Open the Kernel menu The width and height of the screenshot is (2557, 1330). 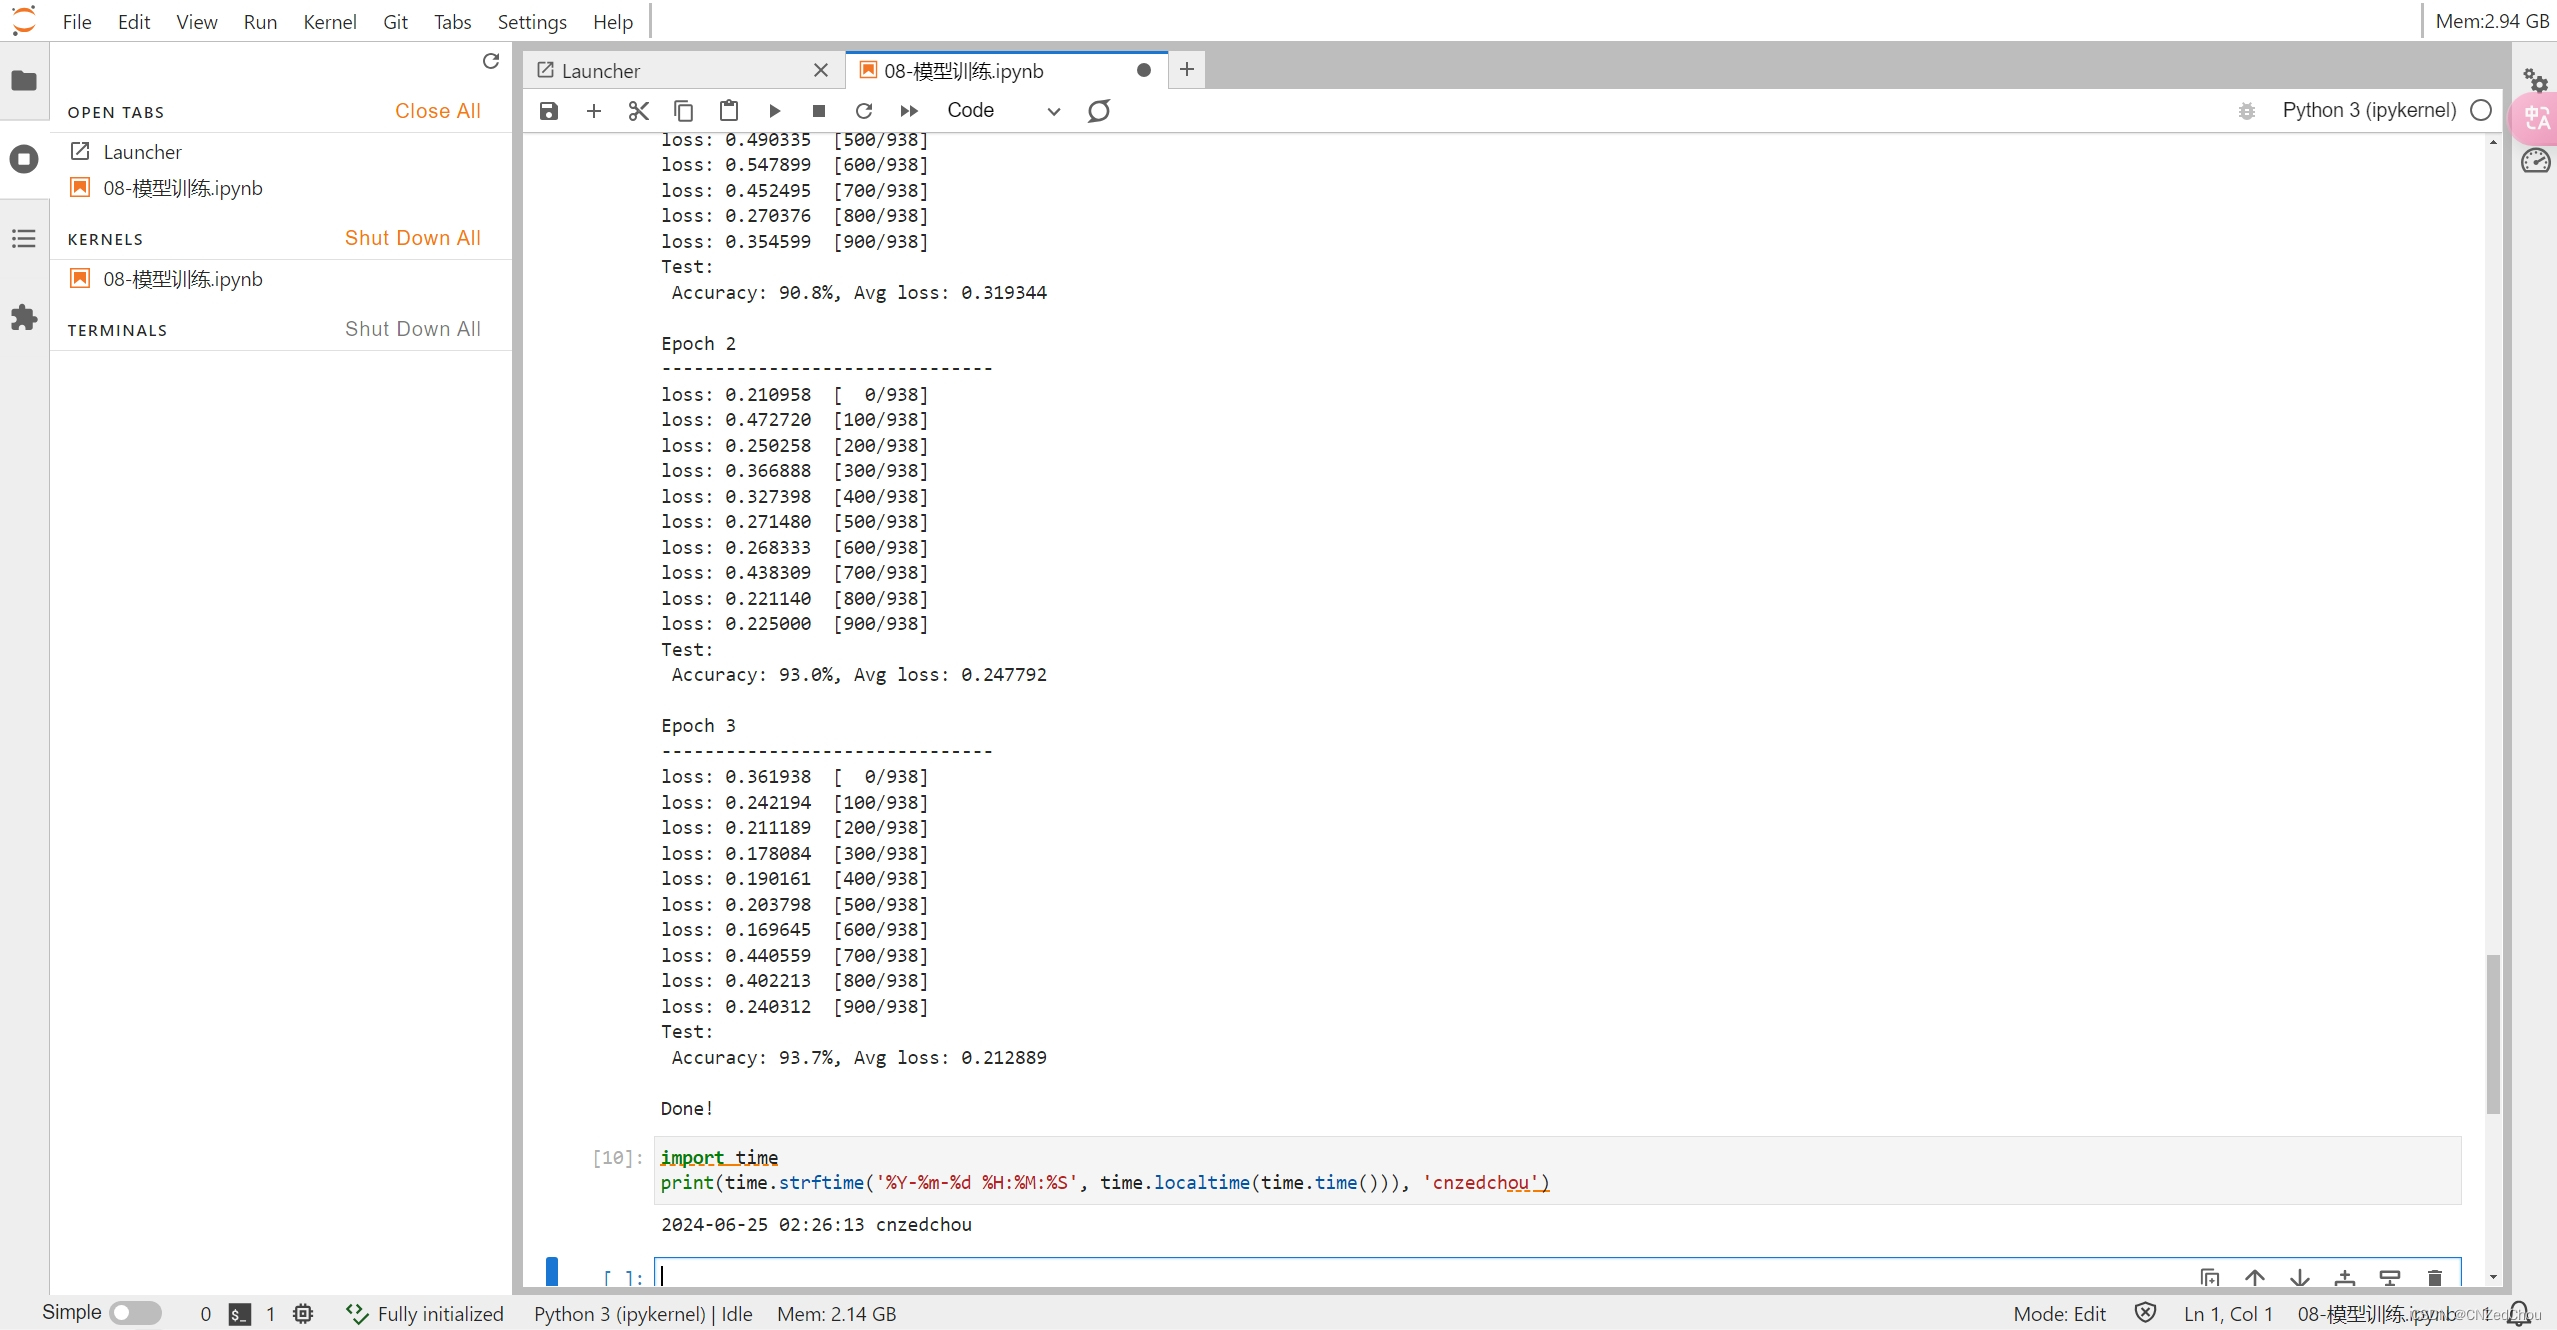[x=329, y=22]
